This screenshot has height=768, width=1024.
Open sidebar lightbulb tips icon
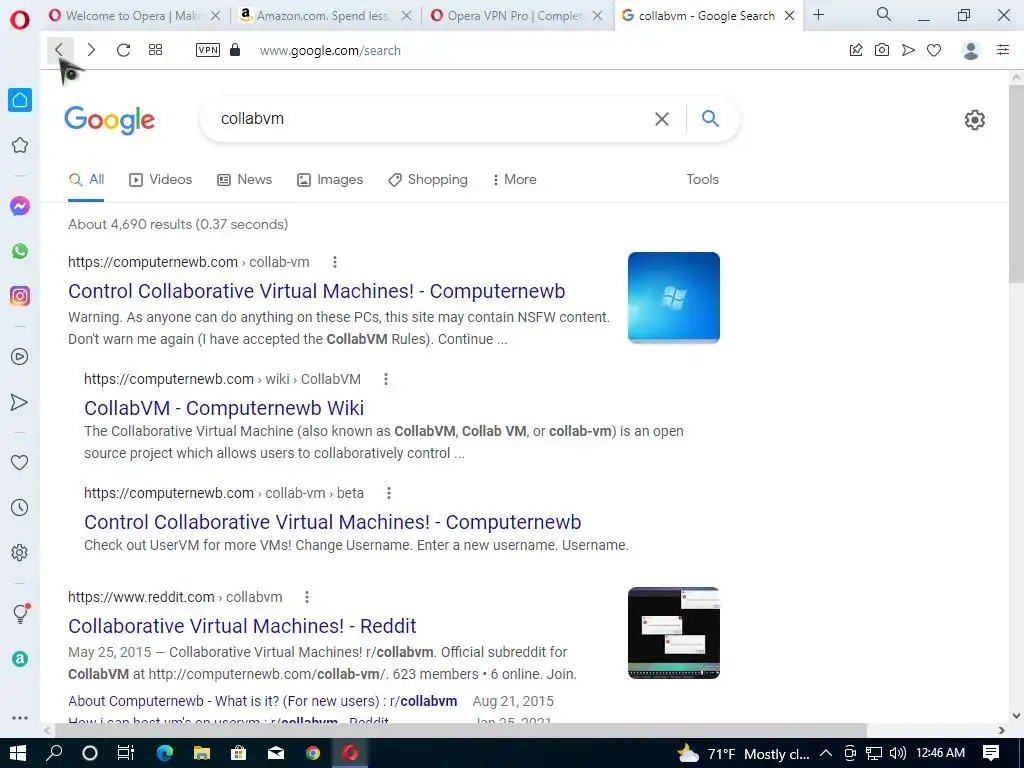tap(21, 613)
